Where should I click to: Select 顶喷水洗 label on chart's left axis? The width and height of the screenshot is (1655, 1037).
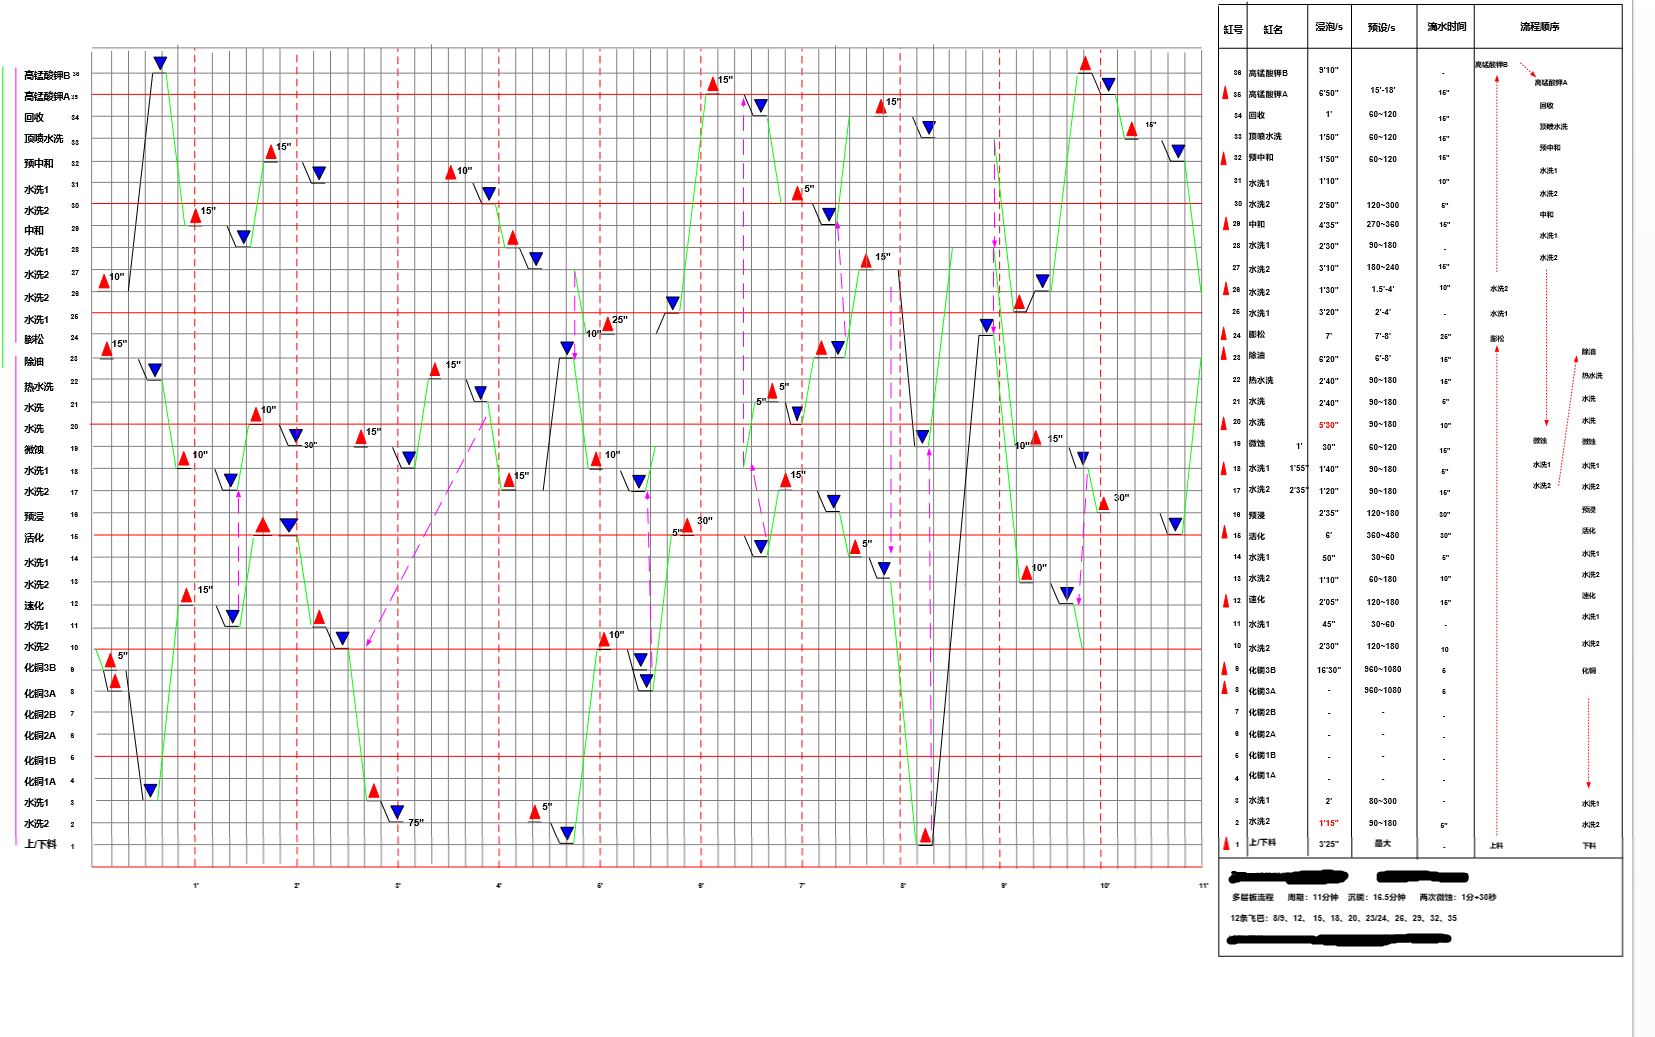43,139
